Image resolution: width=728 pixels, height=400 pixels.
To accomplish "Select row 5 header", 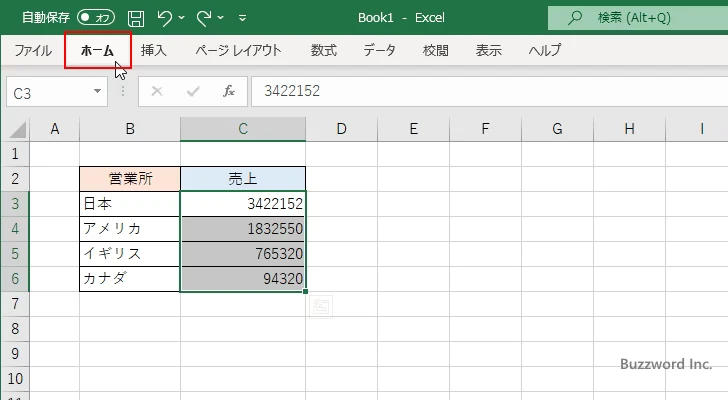I will click(x=15, y=254).
